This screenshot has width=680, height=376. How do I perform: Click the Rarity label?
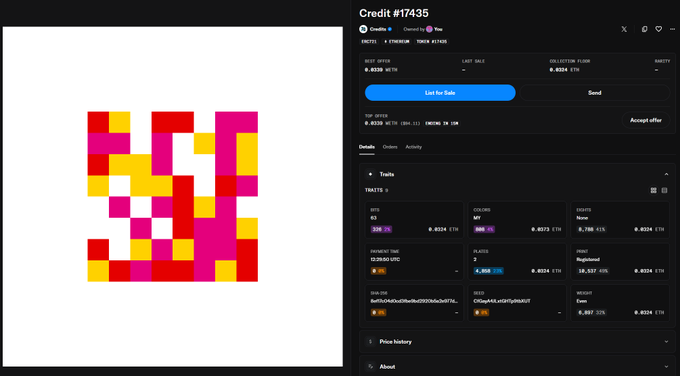pos(662,61)
